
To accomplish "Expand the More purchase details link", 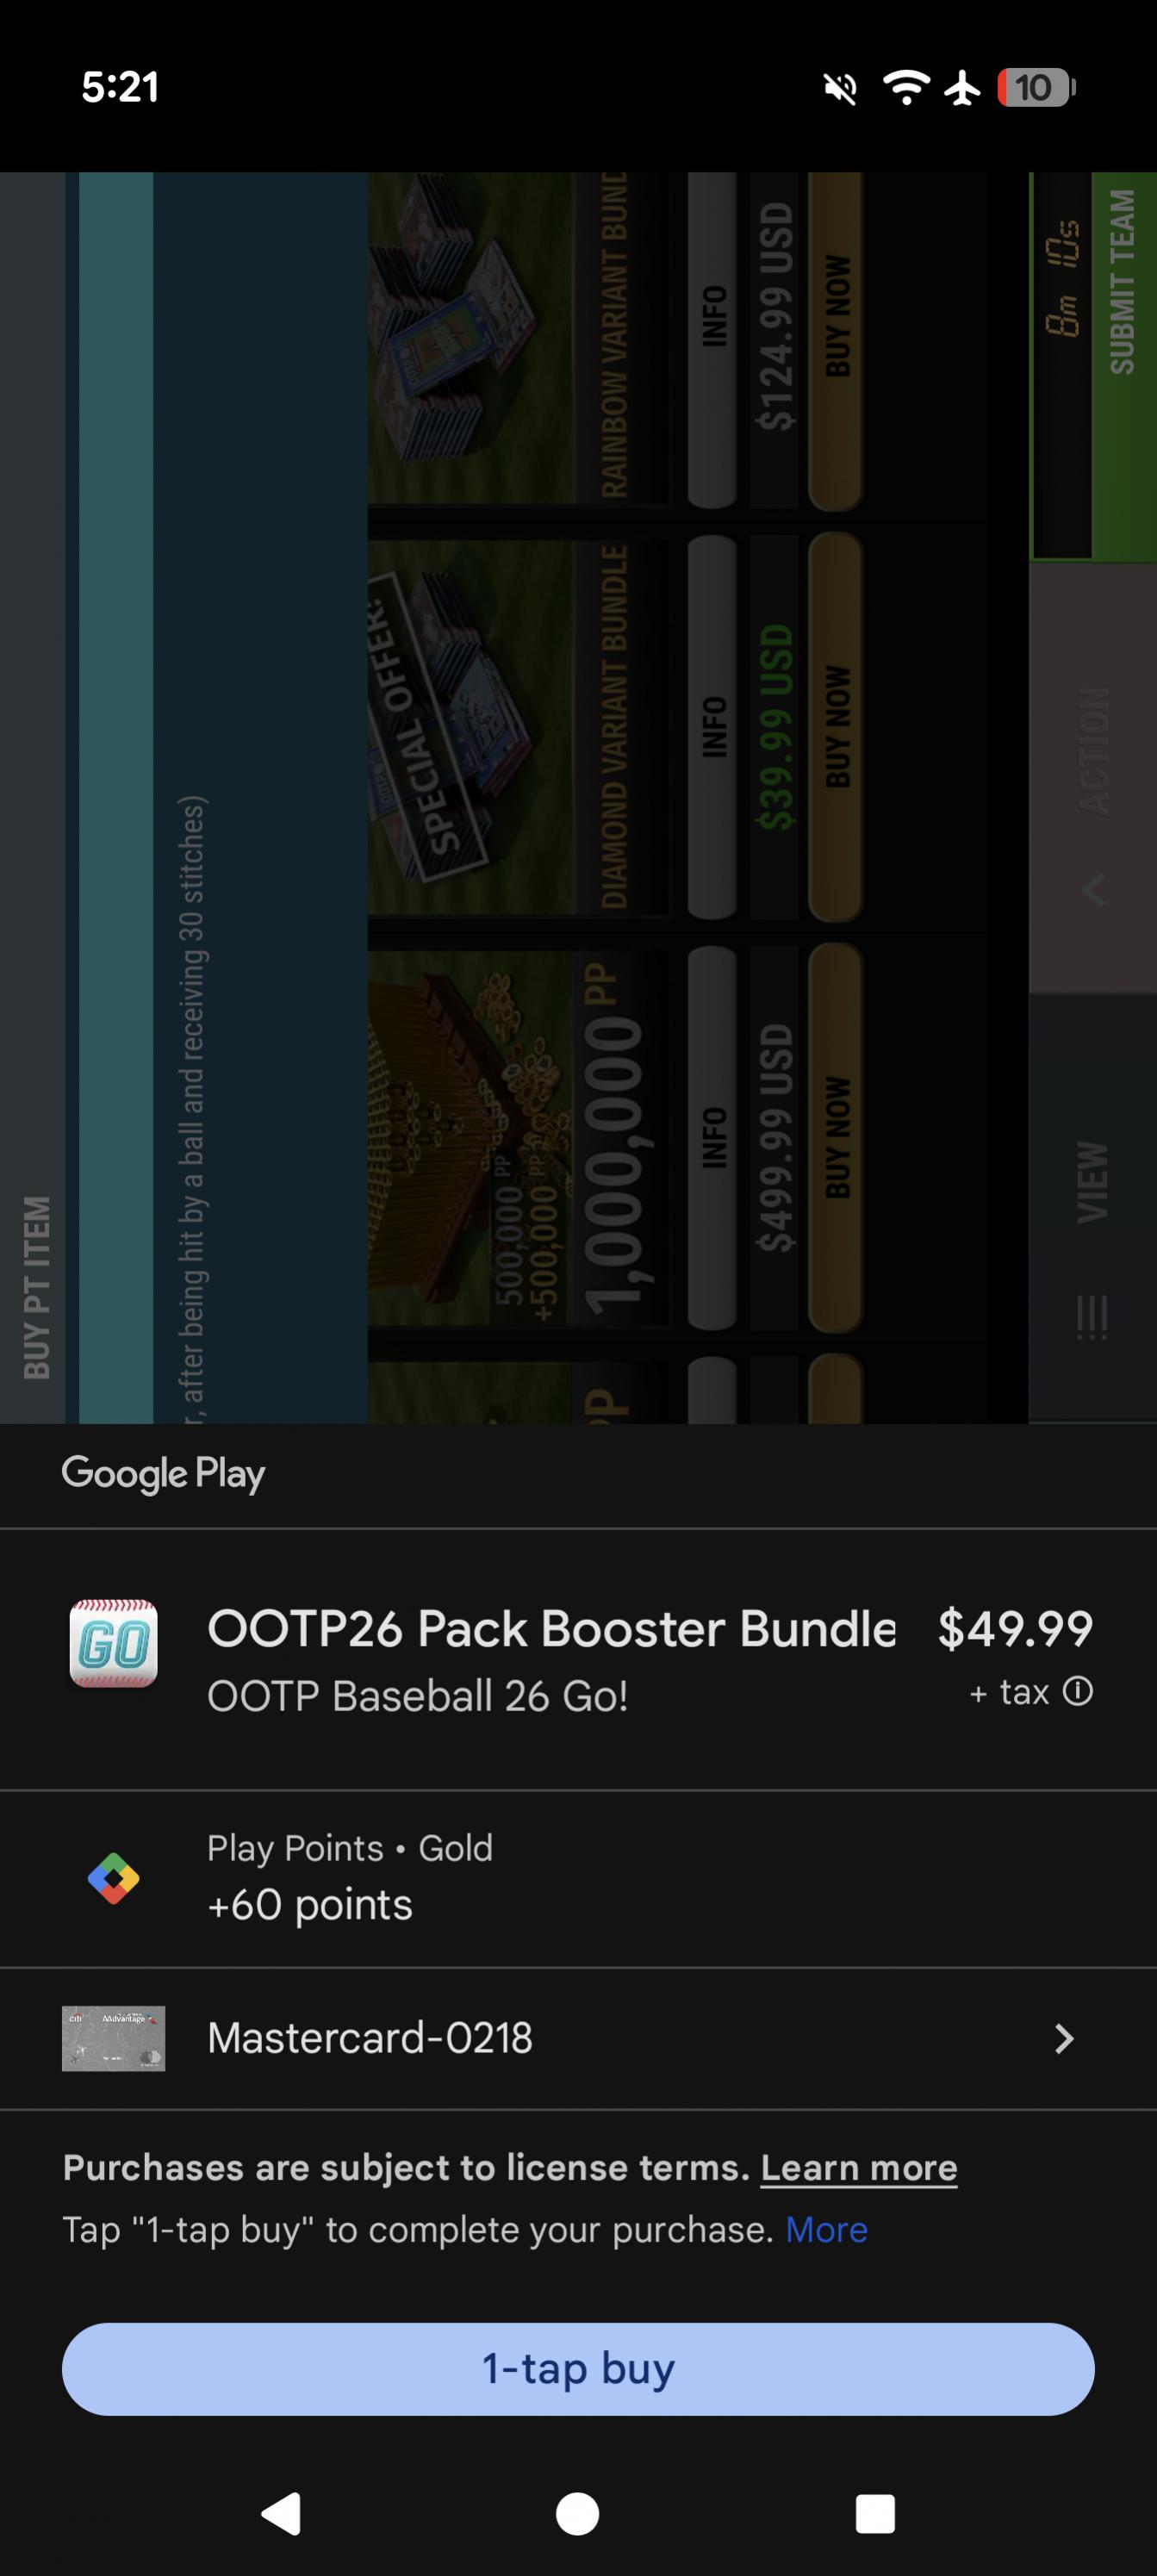I will [x=826, y=2229].
